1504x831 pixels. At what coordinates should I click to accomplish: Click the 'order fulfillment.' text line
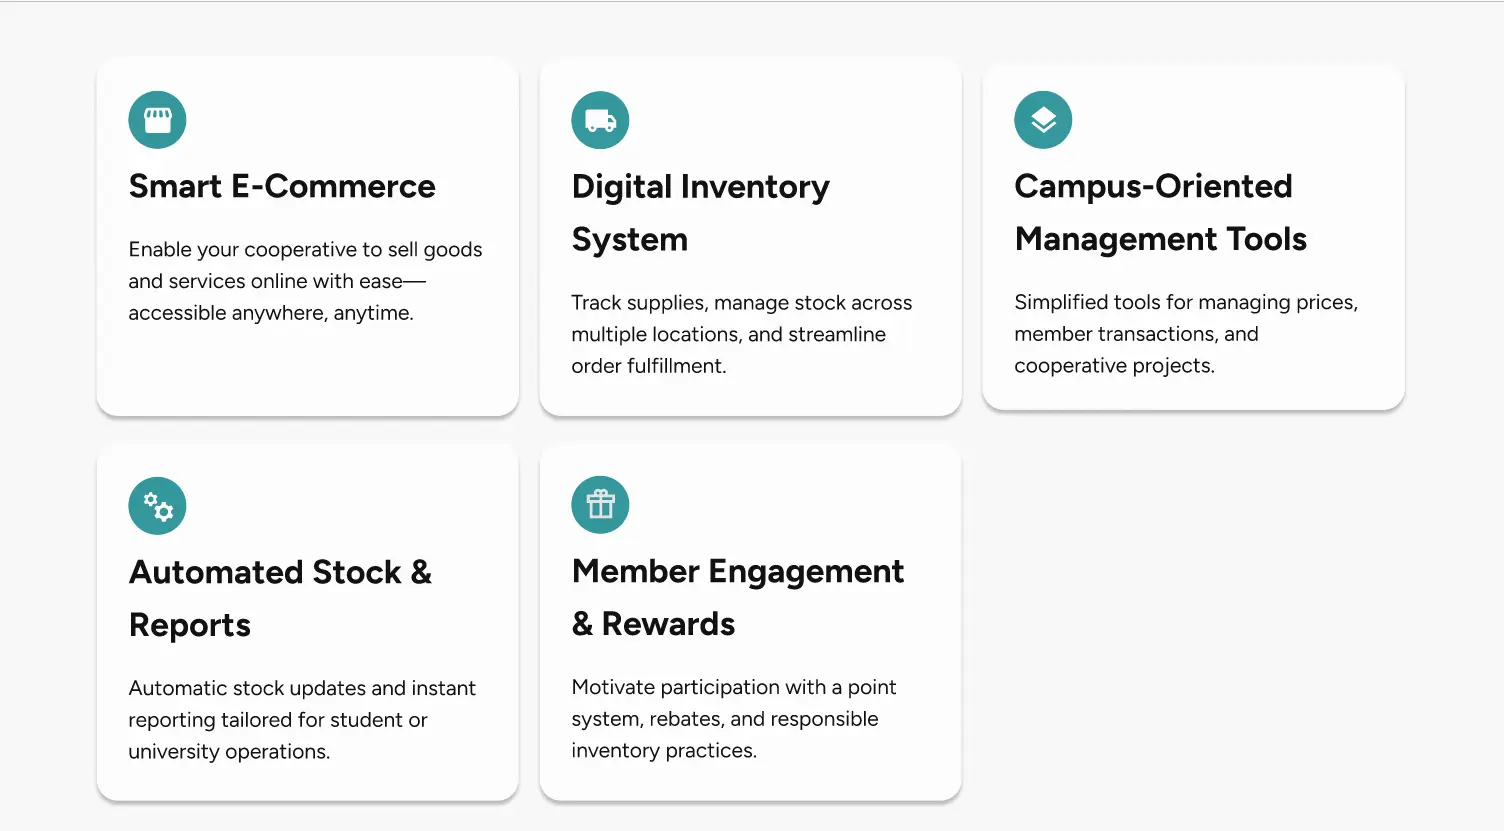pyautogui.click(x=649, y=366)
